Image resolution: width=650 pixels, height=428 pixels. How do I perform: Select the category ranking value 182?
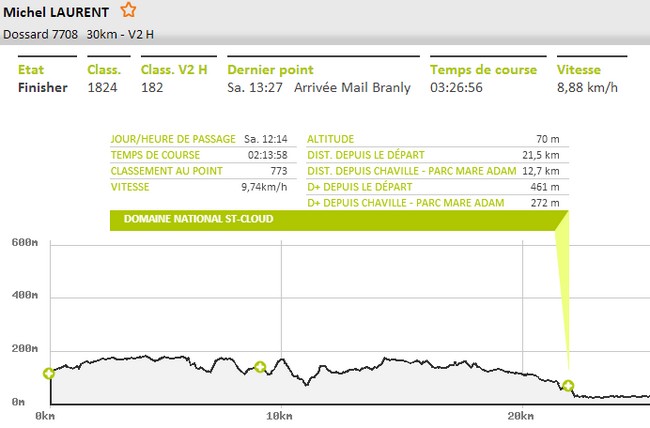tap(152, 88)
